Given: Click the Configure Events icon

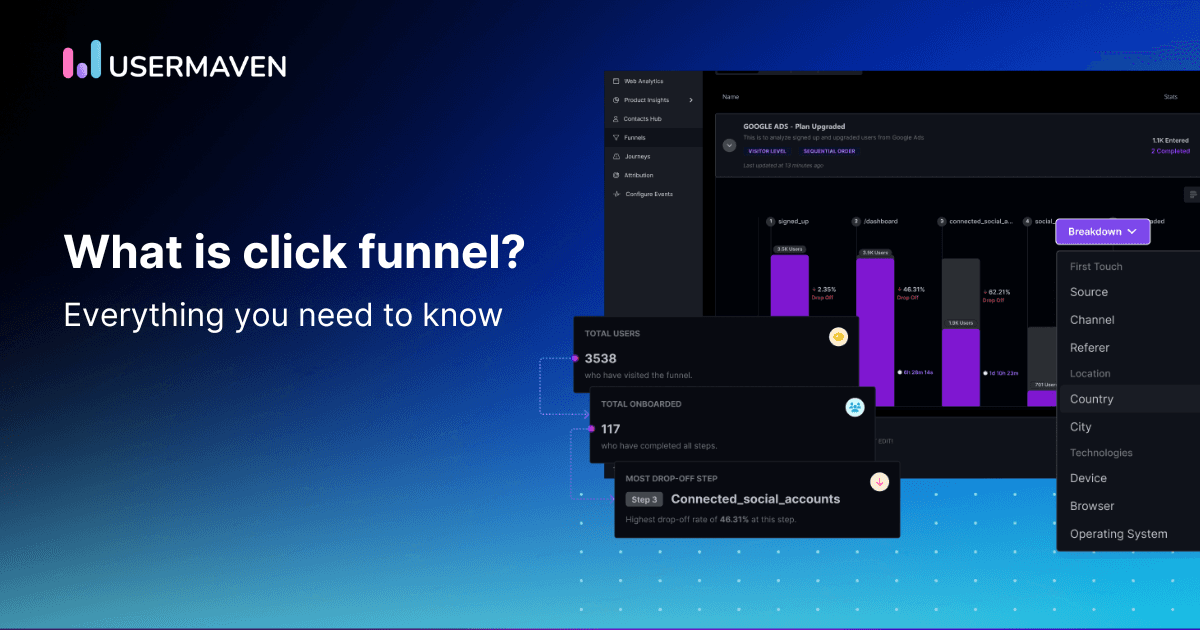Looking at the screenshot, I should point(616,194).
